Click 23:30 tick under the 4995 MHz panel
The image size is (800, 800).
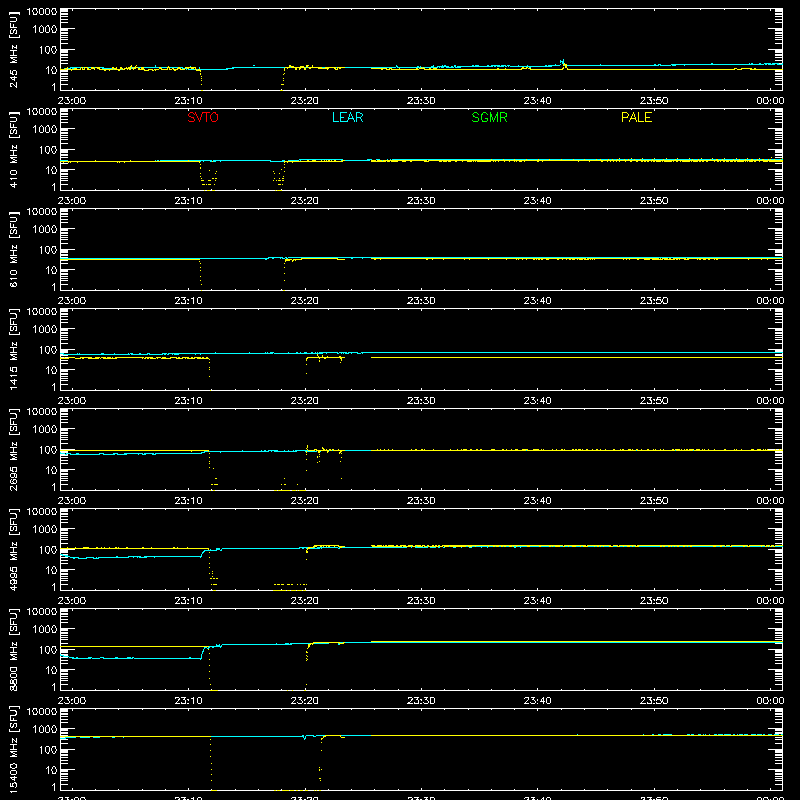421,601
